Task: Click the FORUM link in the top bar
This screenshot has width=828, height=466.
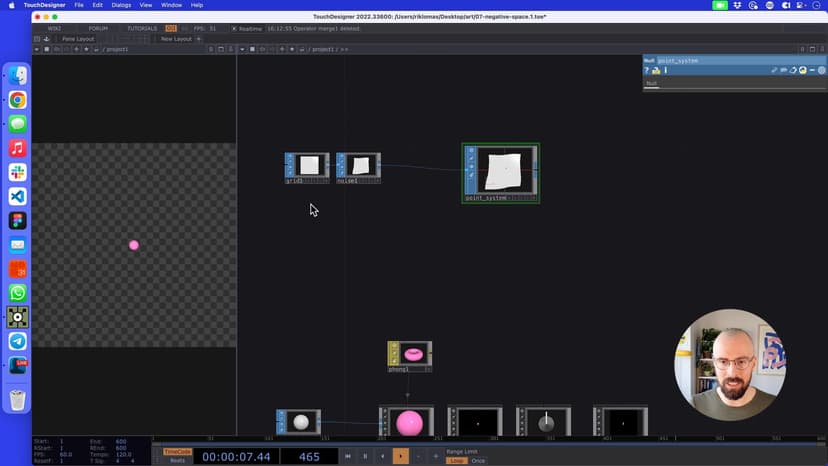Action: coord(98,28)
